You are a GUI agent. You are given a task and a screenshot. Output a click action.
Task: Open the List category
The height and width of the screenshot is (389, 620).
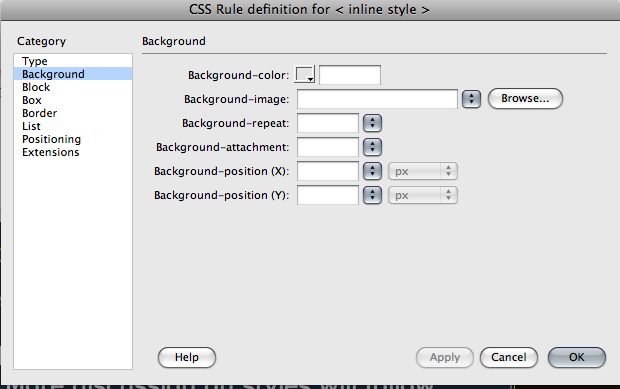[x=73, y=126]
